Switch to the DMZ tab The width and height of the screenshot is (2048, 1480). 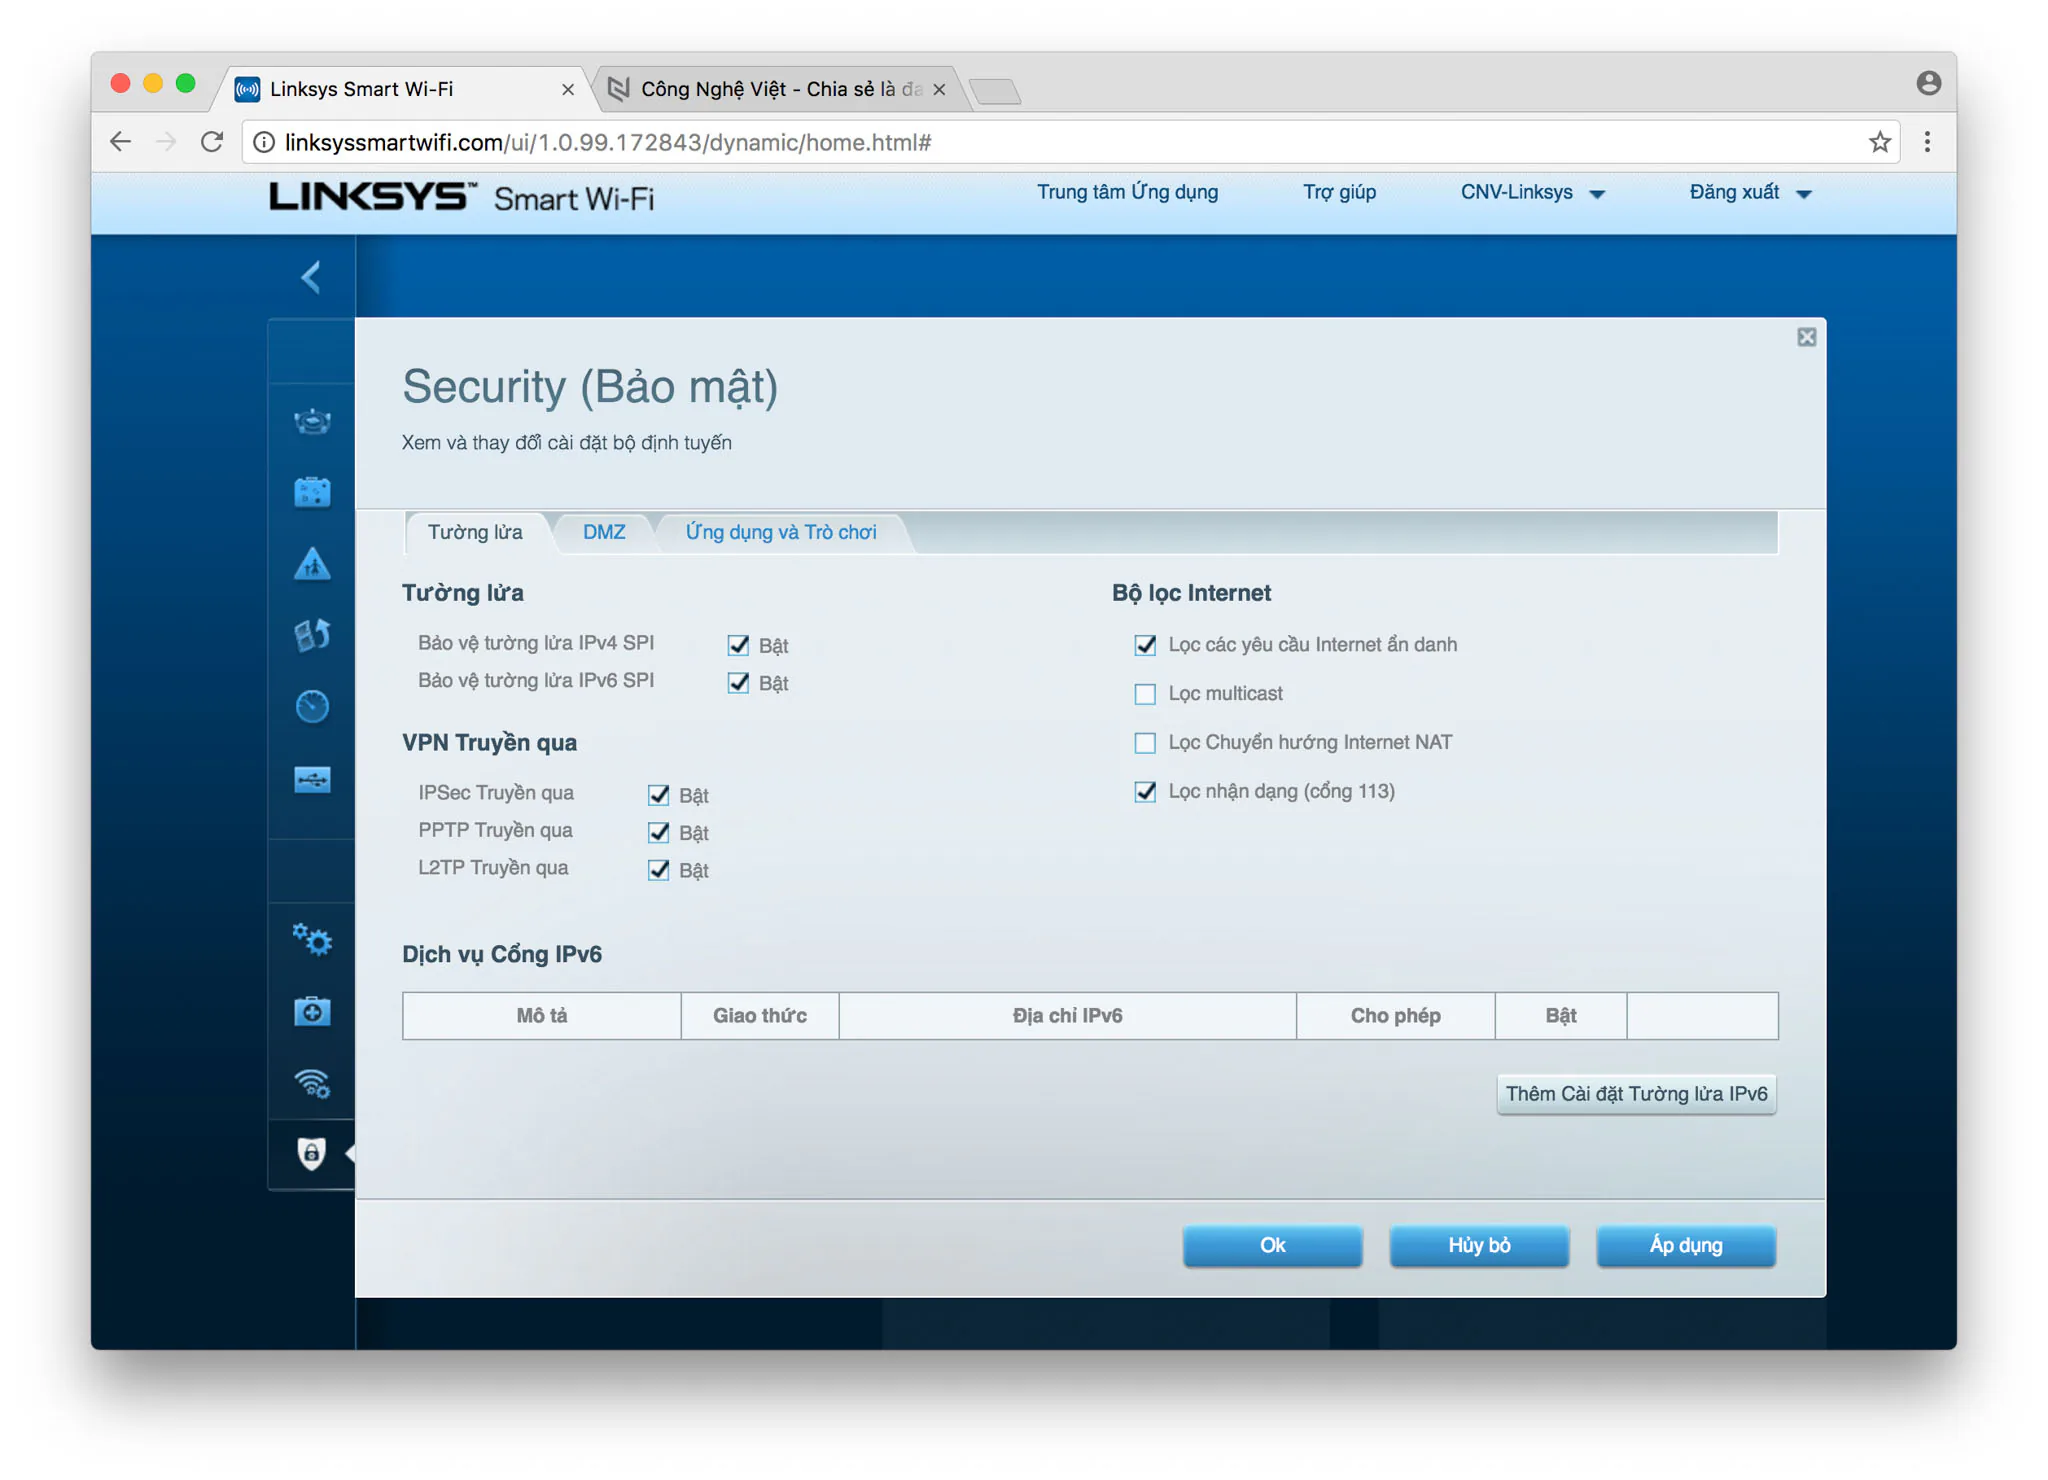click(604, 532)
